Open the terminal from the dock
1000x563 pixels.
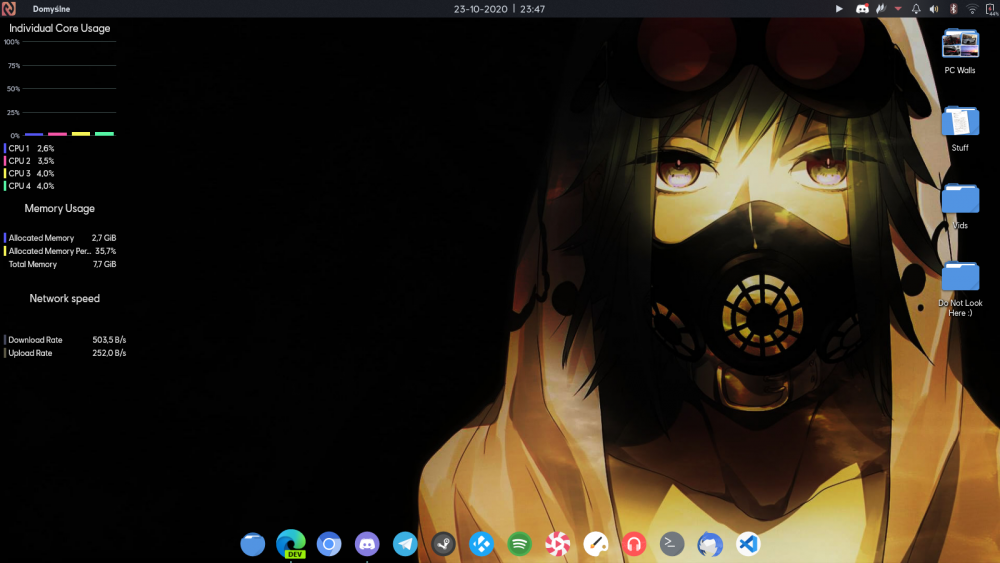(x=672, y=544)
